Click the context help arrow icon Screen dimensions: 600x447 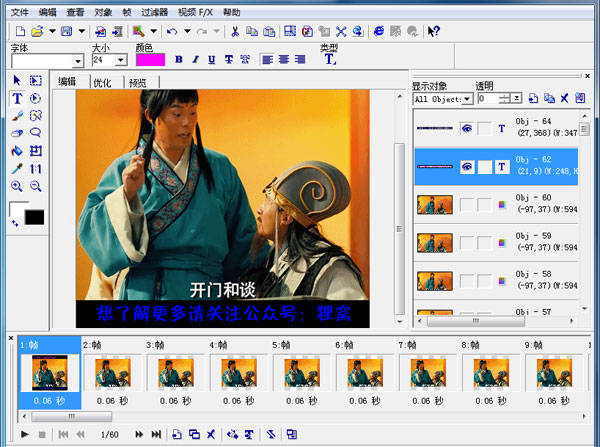pos(434,31)
